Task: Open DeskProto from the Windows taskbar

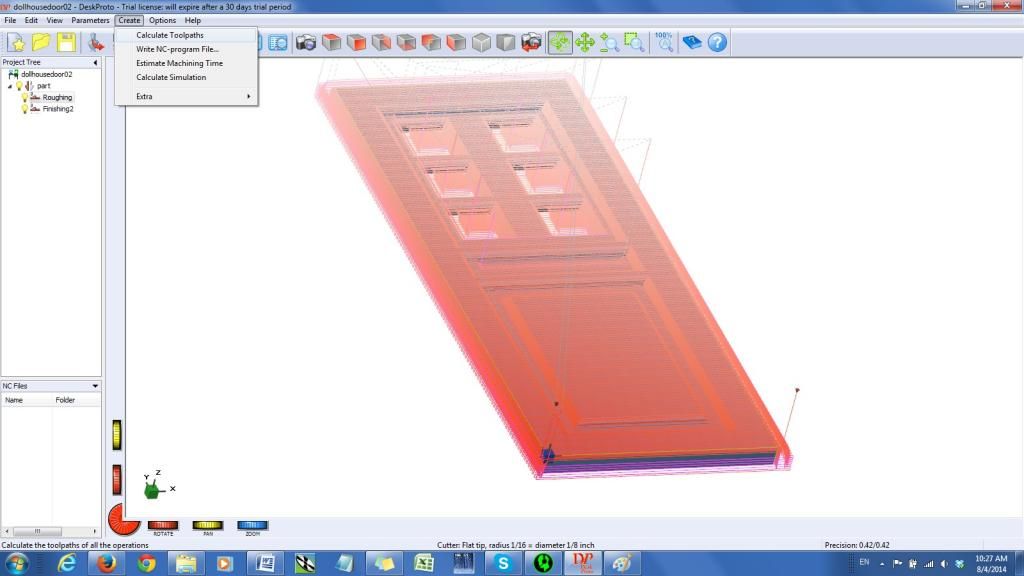Action: pyautogui.click(x=583, y=564)
